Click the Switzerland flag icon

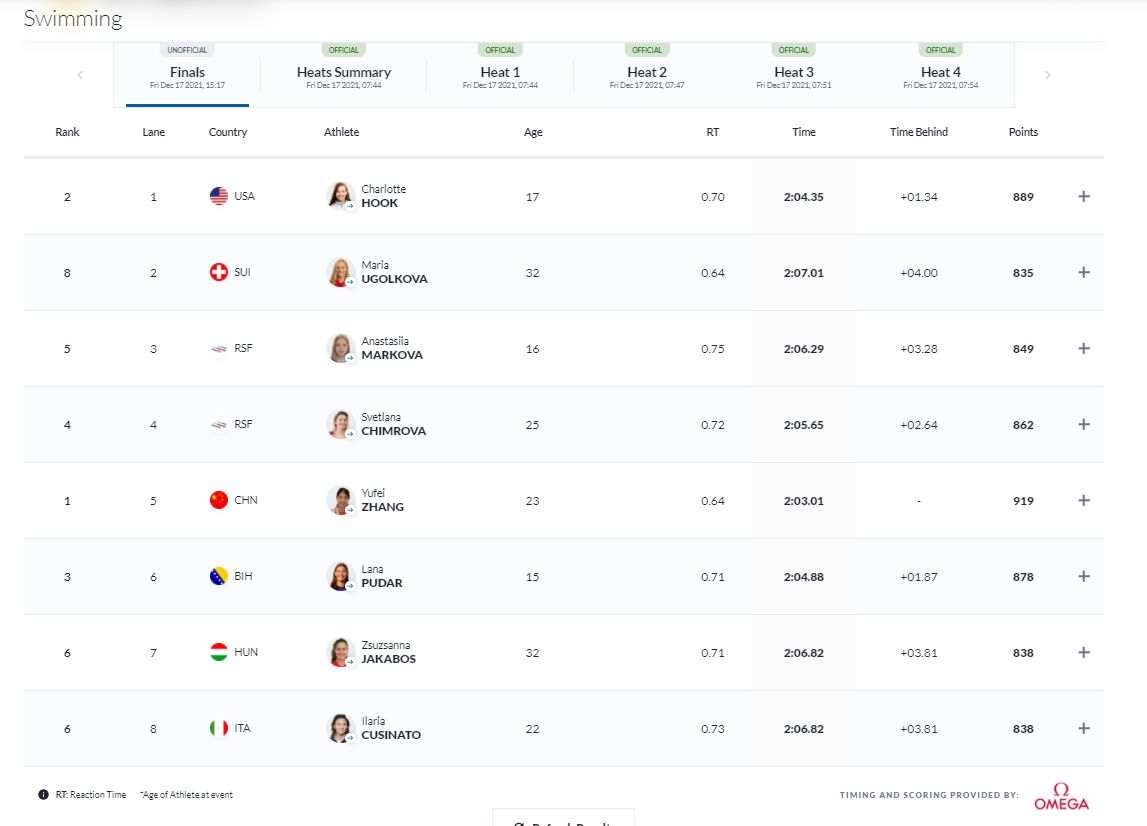pyautogui.click(x=219, y=272)
